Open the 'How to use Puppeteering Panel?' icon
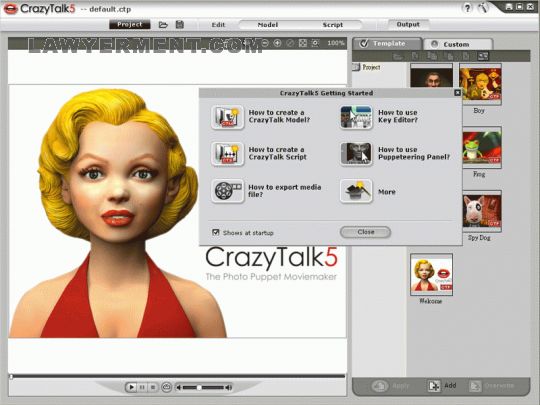 click(356, 154)
